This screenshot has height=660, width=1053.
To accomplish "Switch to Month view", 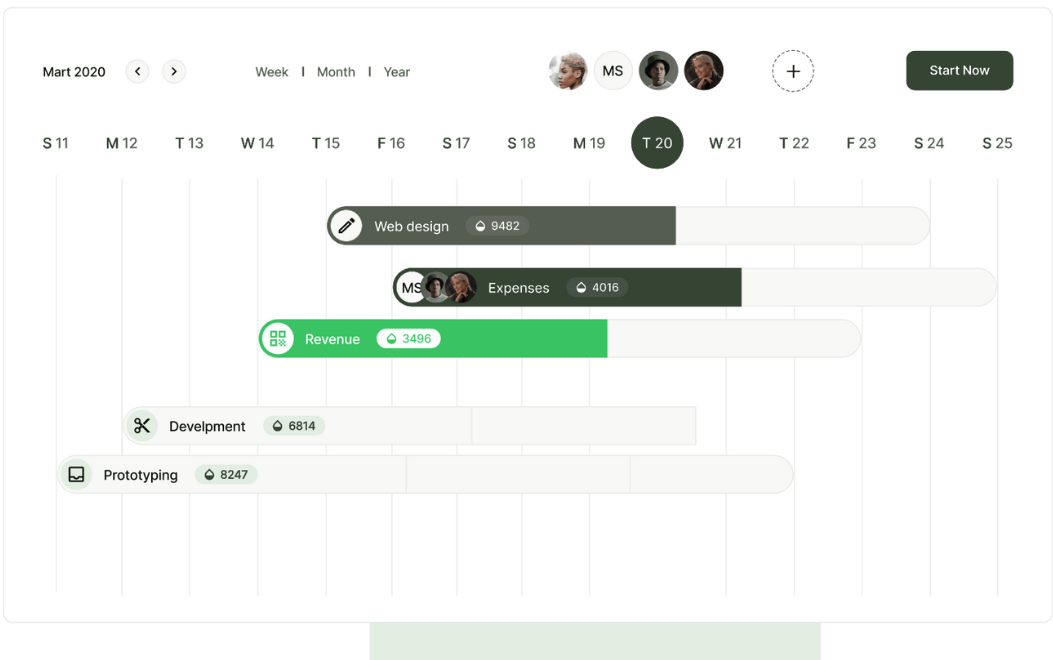I will point(336,72).
